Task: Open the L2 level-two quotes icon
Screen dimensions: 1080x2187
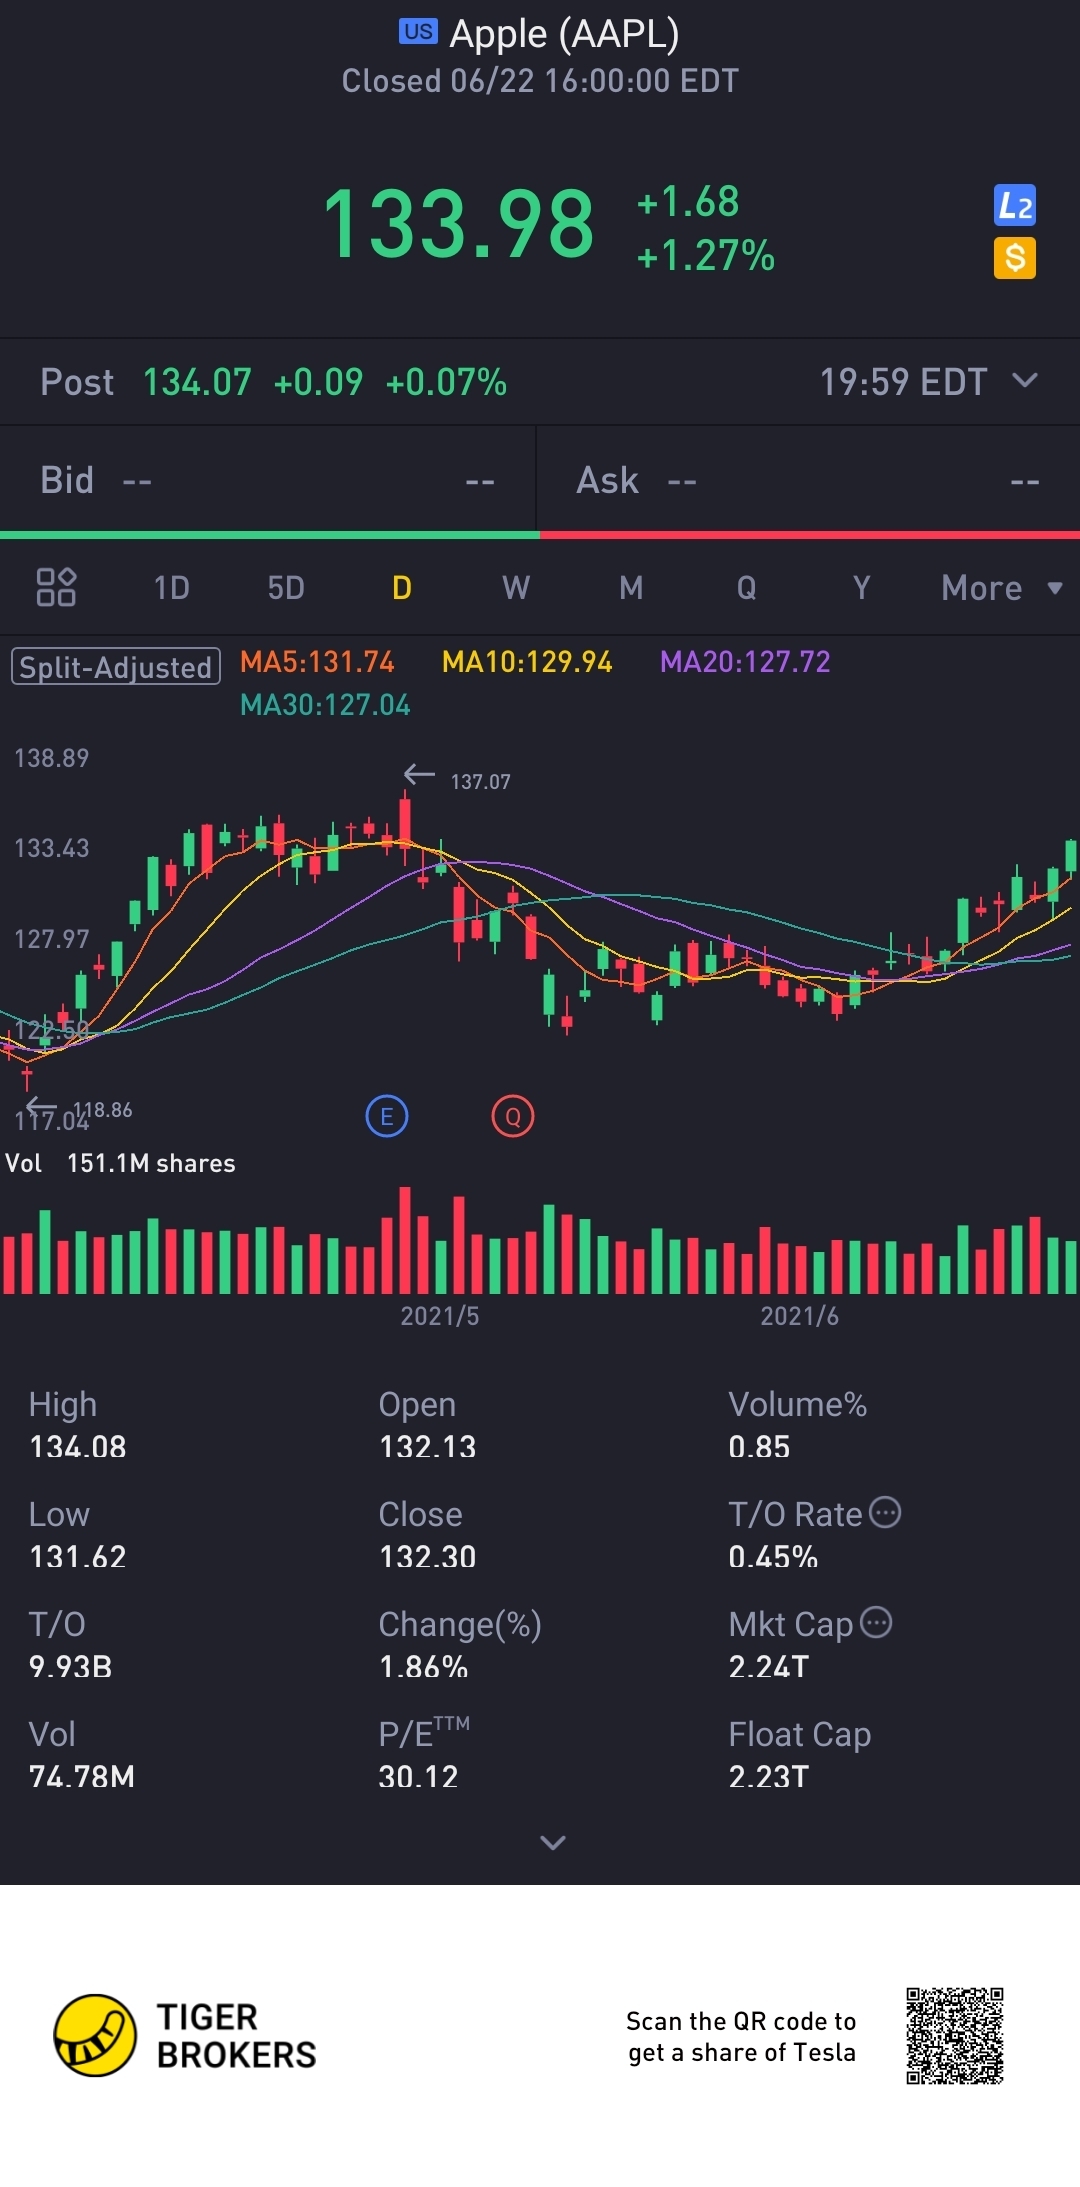Action: click(1015, 206)
